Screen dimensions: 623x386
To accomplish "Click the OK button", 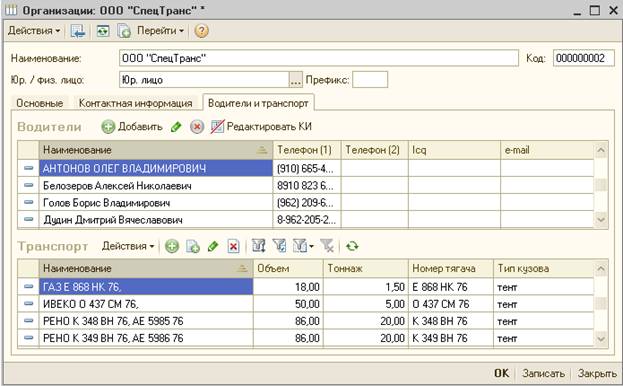I will point(501,373).
